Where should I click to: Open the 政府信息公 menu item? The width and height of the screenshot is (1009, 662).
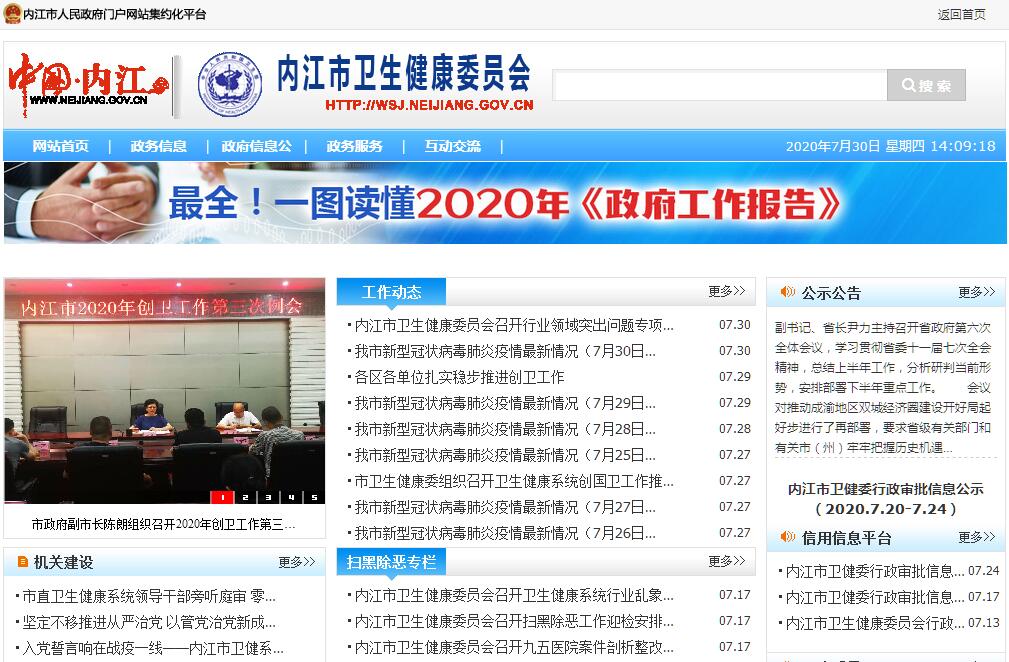pos(257,146)
